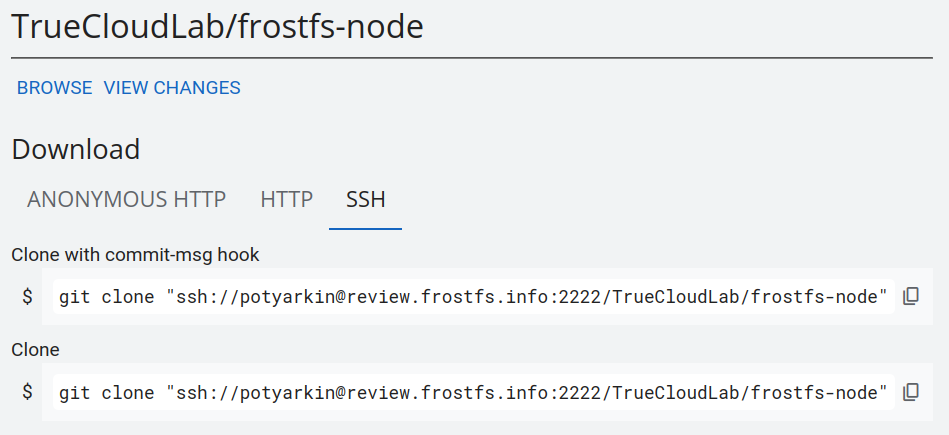Screen dimensions: 949x435
Task: Copy the commit-msg hook clone command
Action: point(911,297)
